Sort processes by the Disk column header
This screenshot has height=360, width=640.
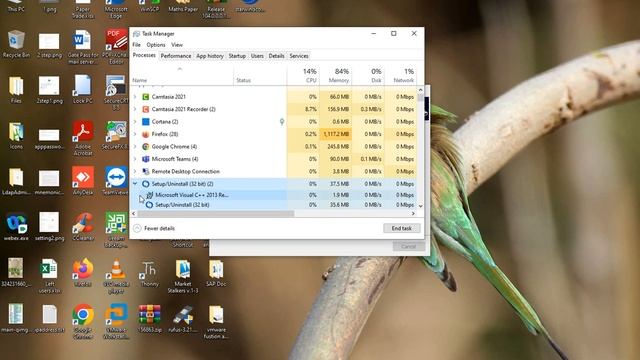click(368, 75)
